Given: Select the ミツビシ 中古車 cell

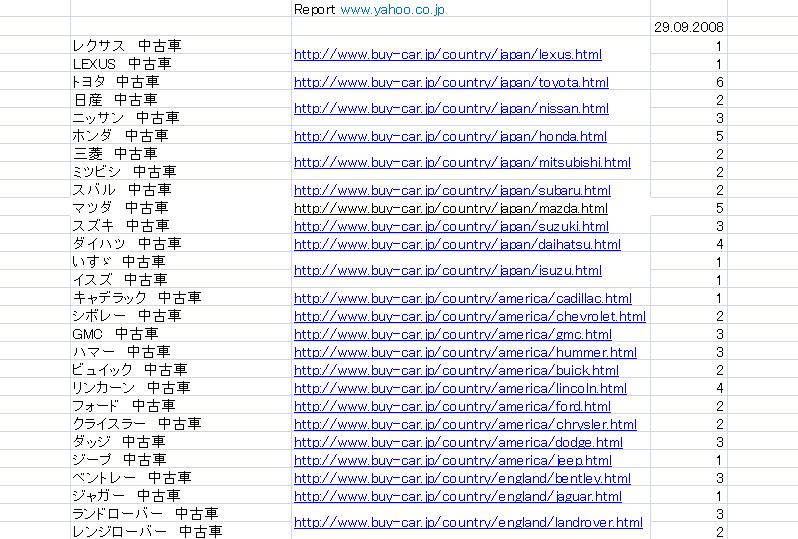Looking at the screenshot, I should coord(181,172).
